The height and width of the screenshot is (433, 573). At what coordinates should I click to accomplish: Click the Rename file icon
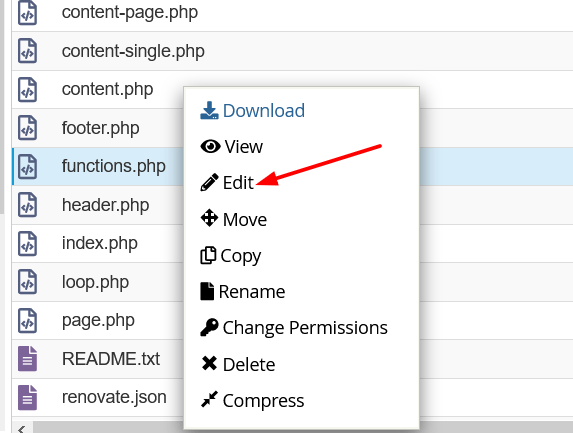click(x=207, y=291)
